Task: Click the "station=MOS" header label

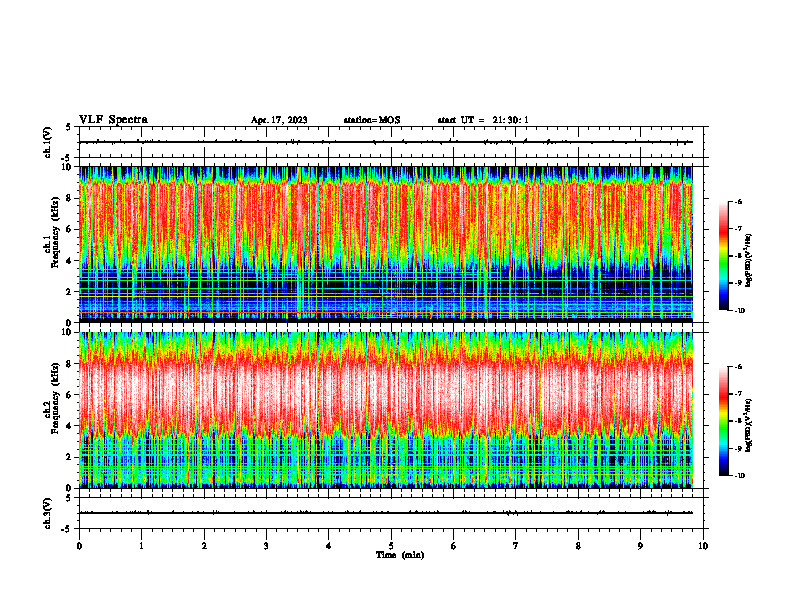Action: coord(372,120)
